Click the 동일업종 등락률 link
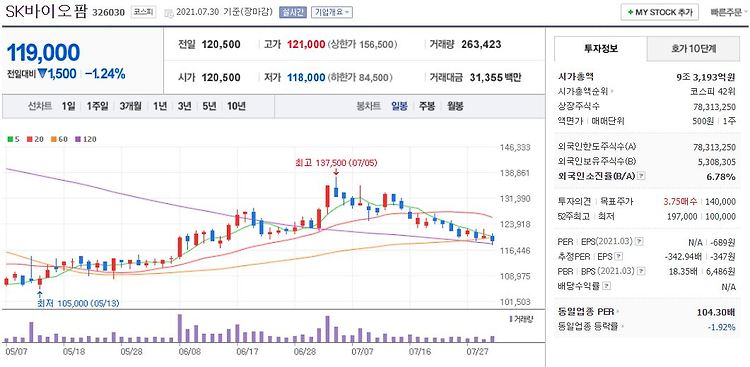750x367 pixels. coord(590,327)
